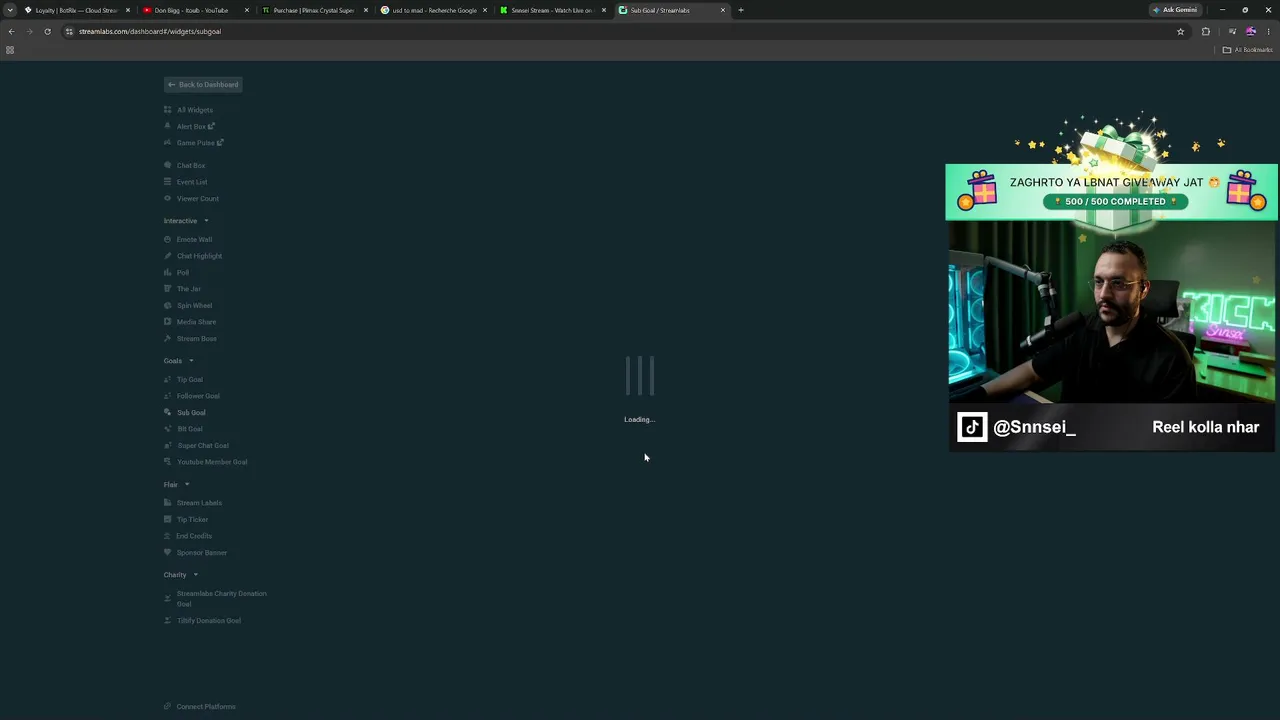Click the All Widgets grid icon
Viewport: 1280px width, 720px height.
coord(168,110)
